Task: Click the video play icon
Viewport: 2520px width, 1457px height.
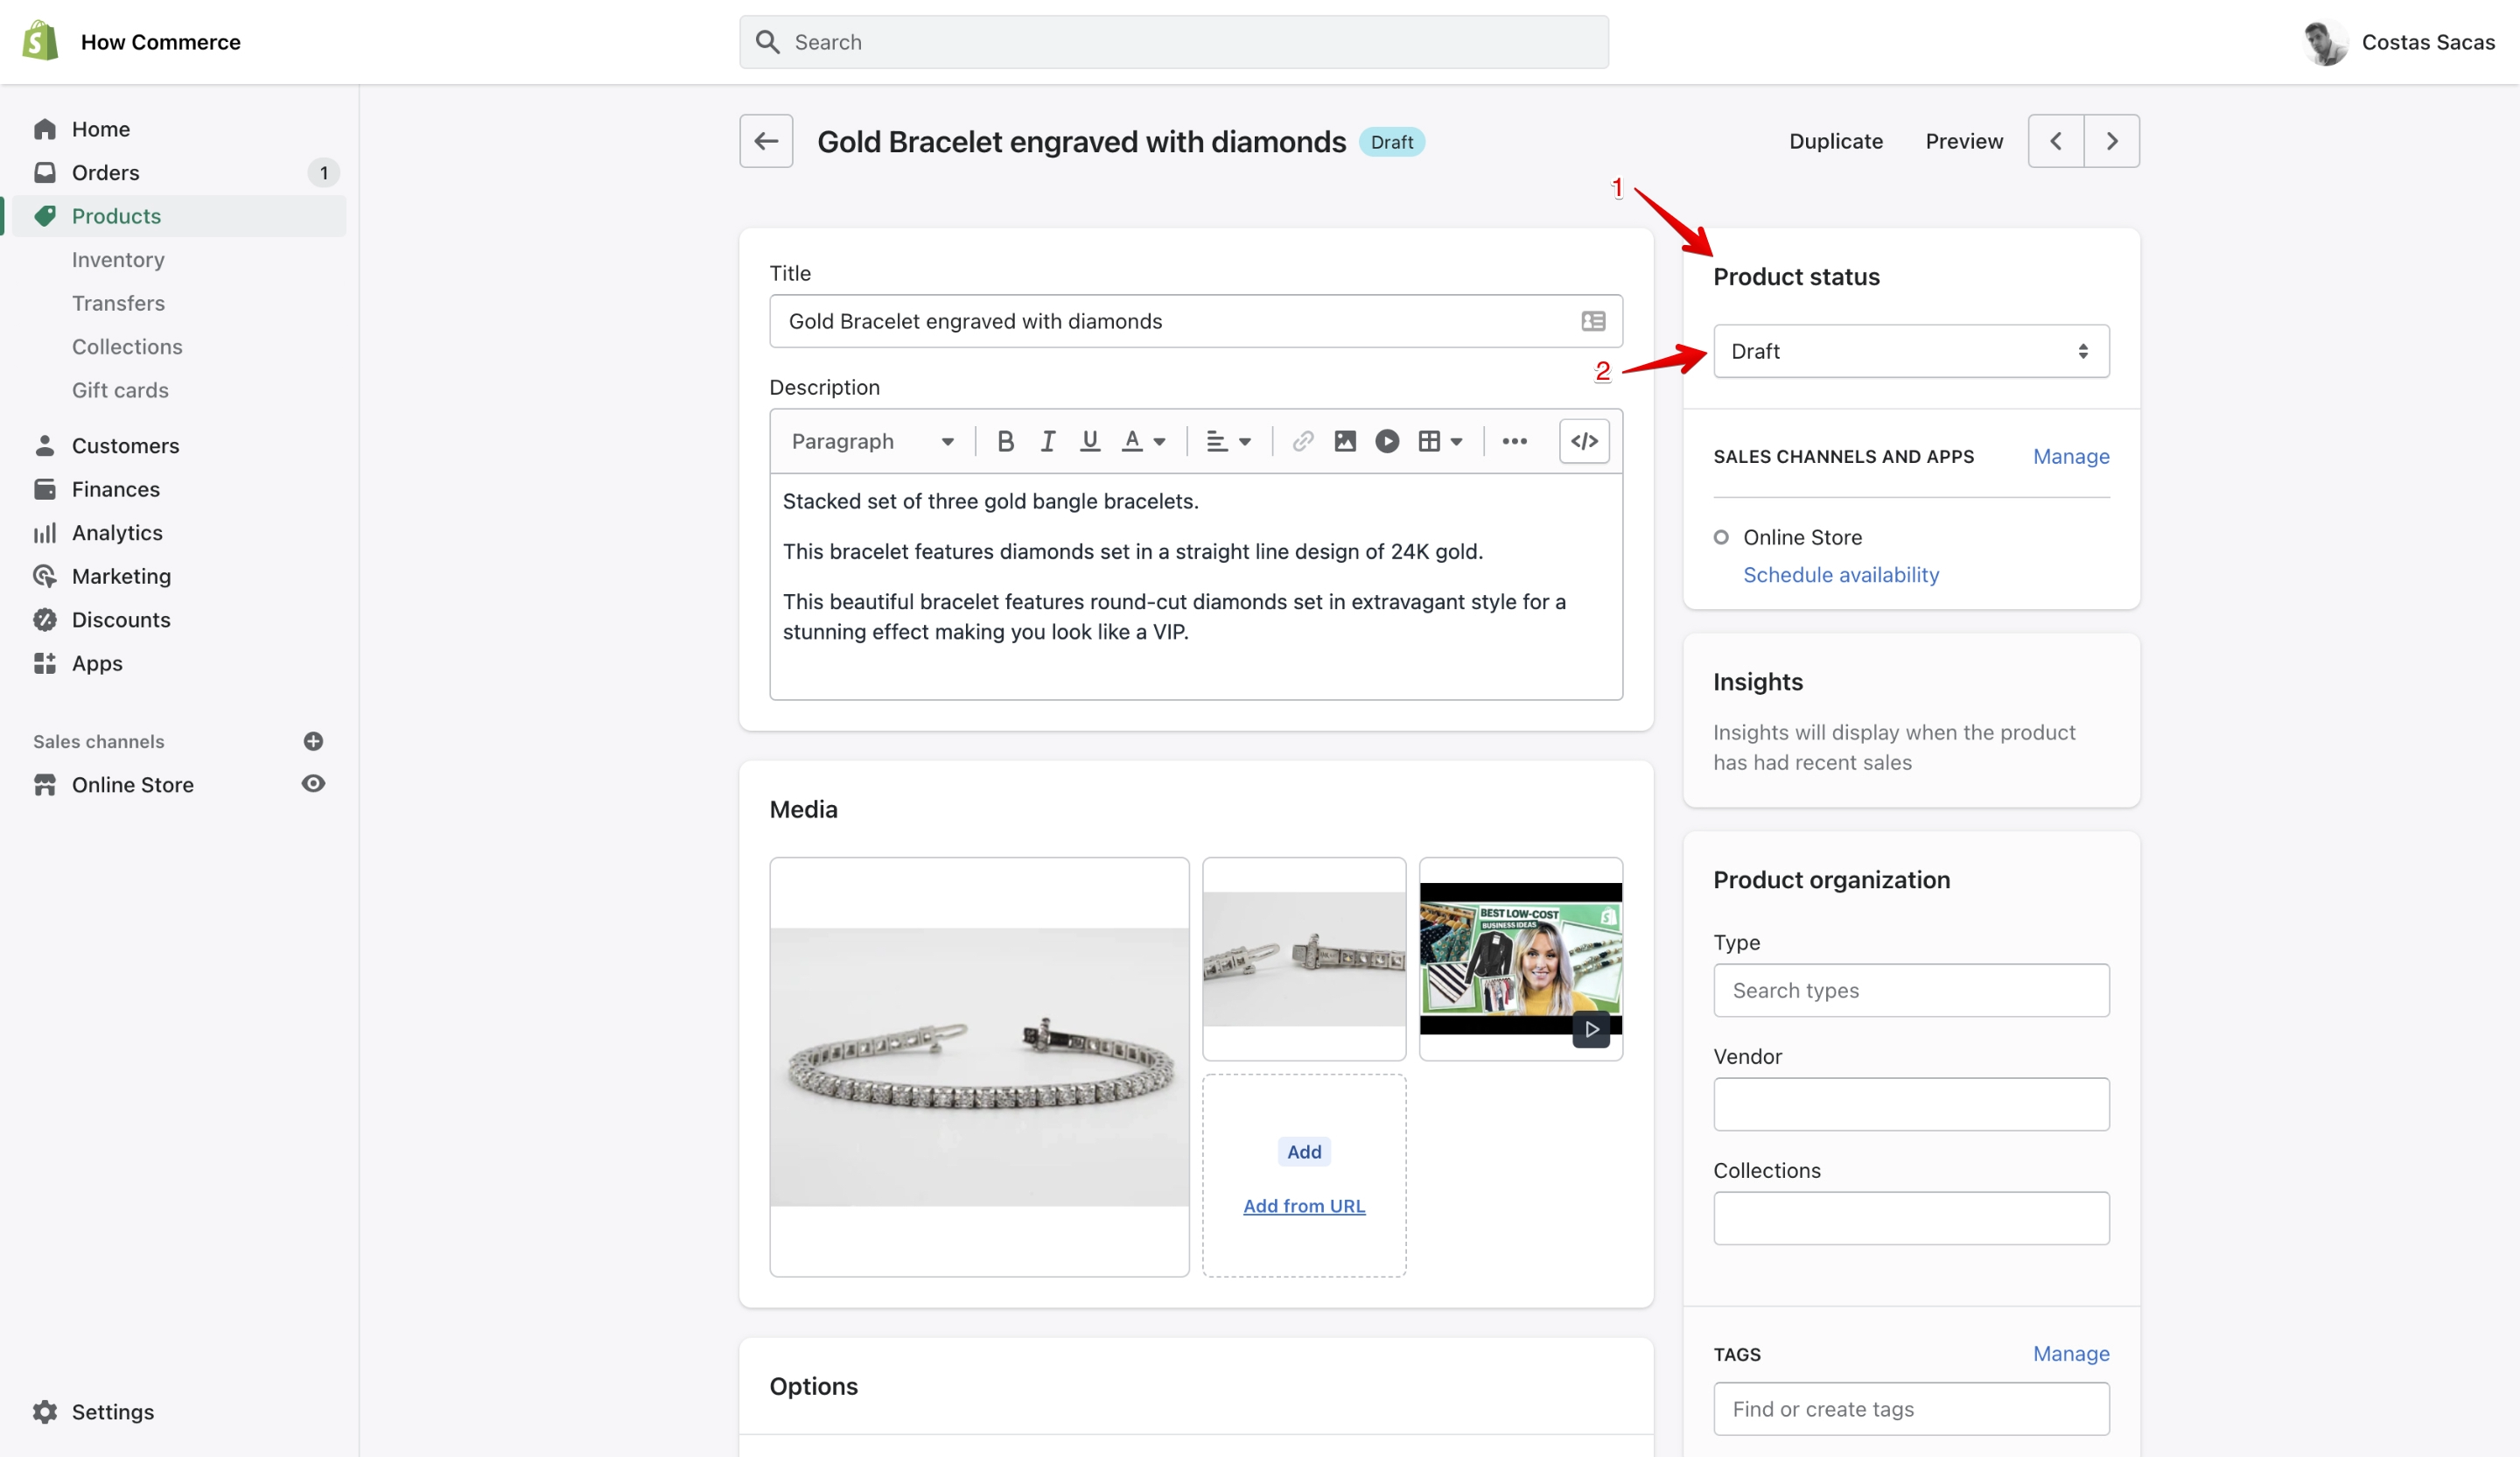Action: tap(1591, 1029)
